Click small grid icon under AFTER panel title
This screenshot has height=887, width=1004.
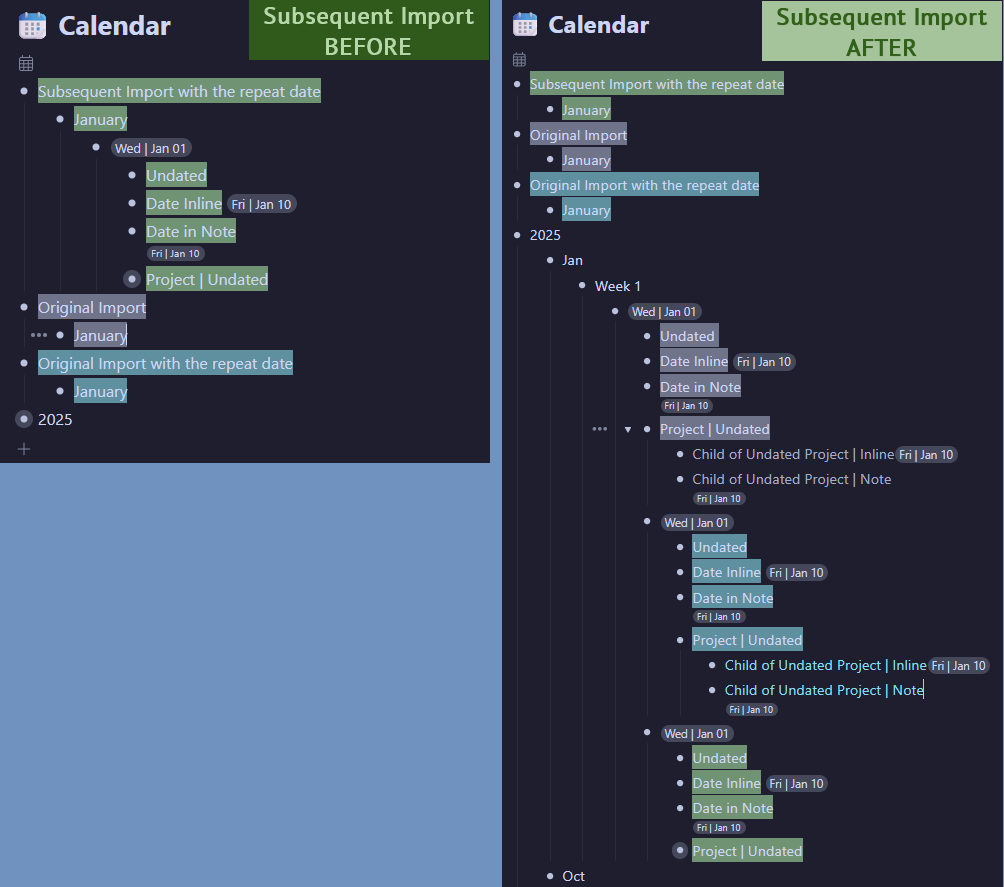[x=519, y=60]
